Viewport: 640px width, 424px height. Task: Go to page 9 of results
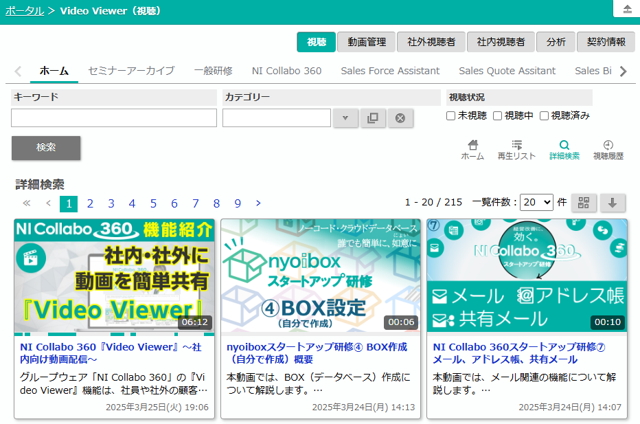tap(238, 203)
